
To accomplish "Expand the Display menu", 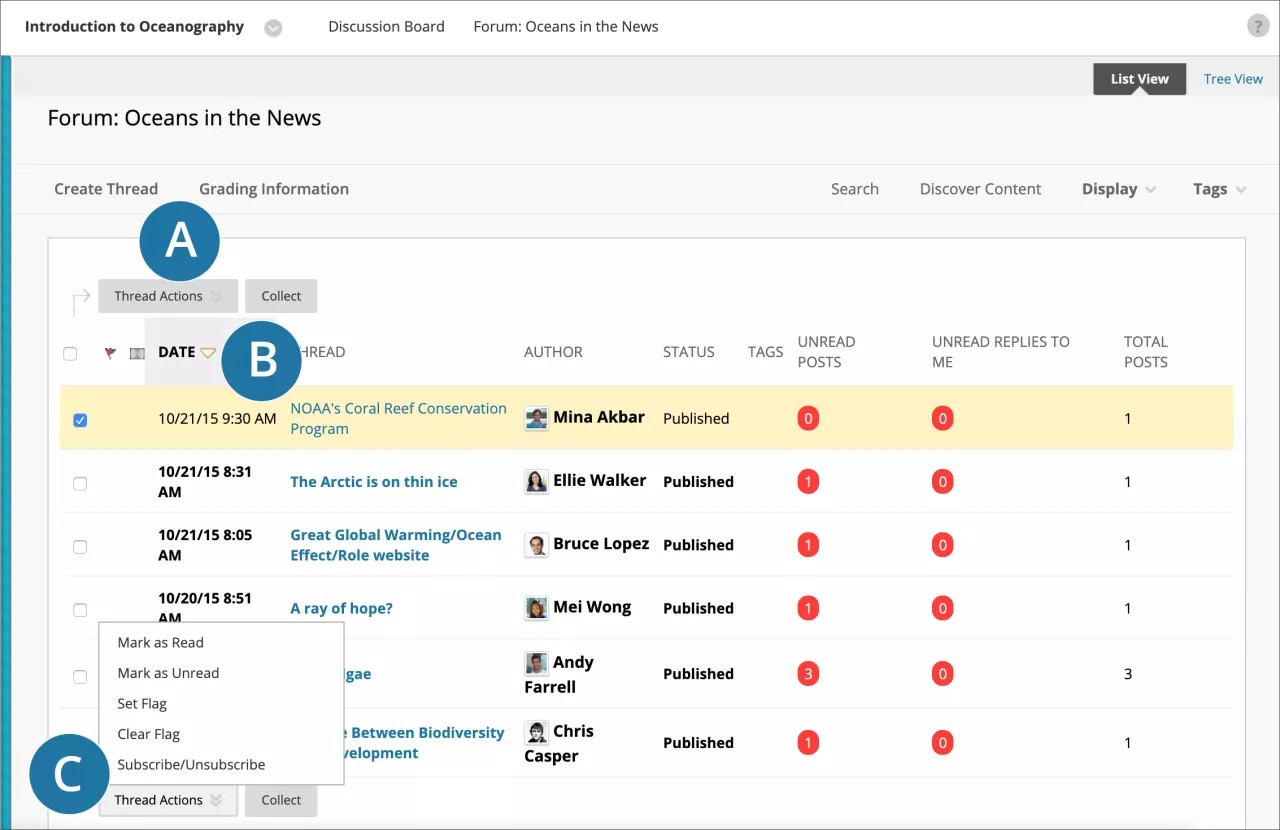I will [1118, 188].
